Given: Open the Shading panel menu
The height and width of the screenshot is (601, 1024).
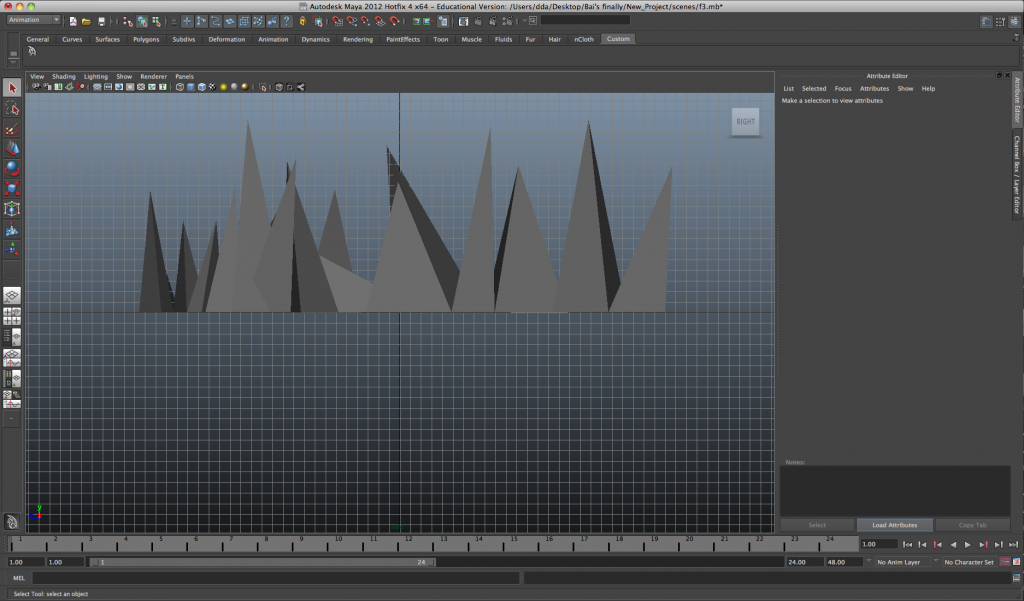Looking at the screenshot, I should click(64, 76).
